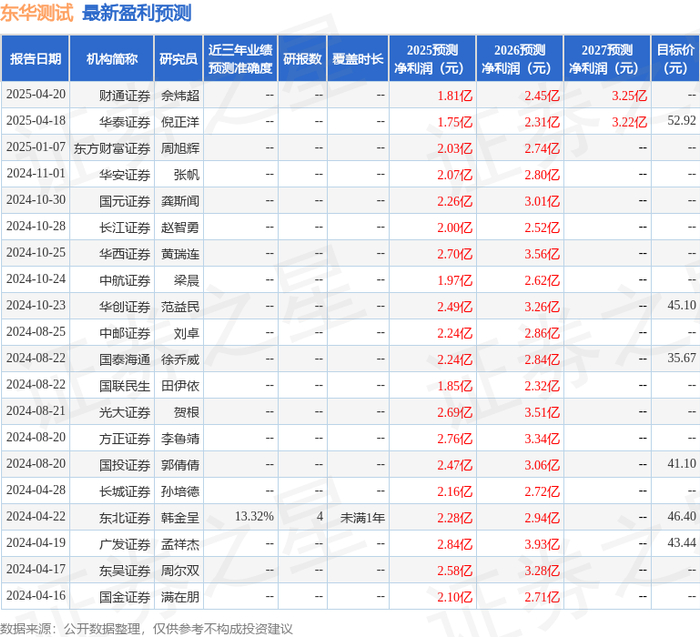Select analyst name 周旭辉

[180, 148]
